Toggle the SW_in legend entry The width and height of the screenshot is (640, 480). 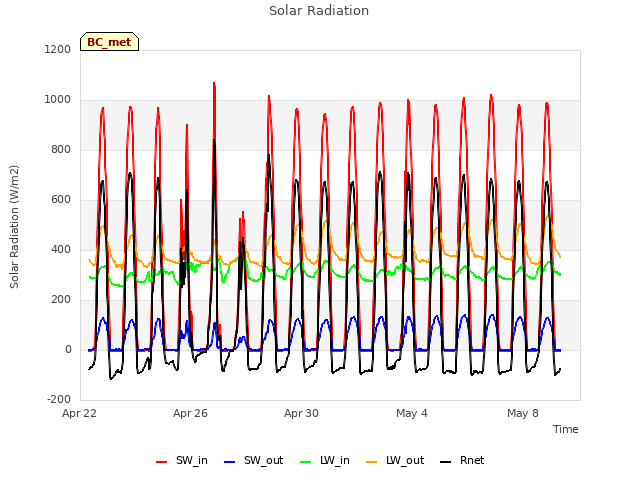(x=182, y=461)
